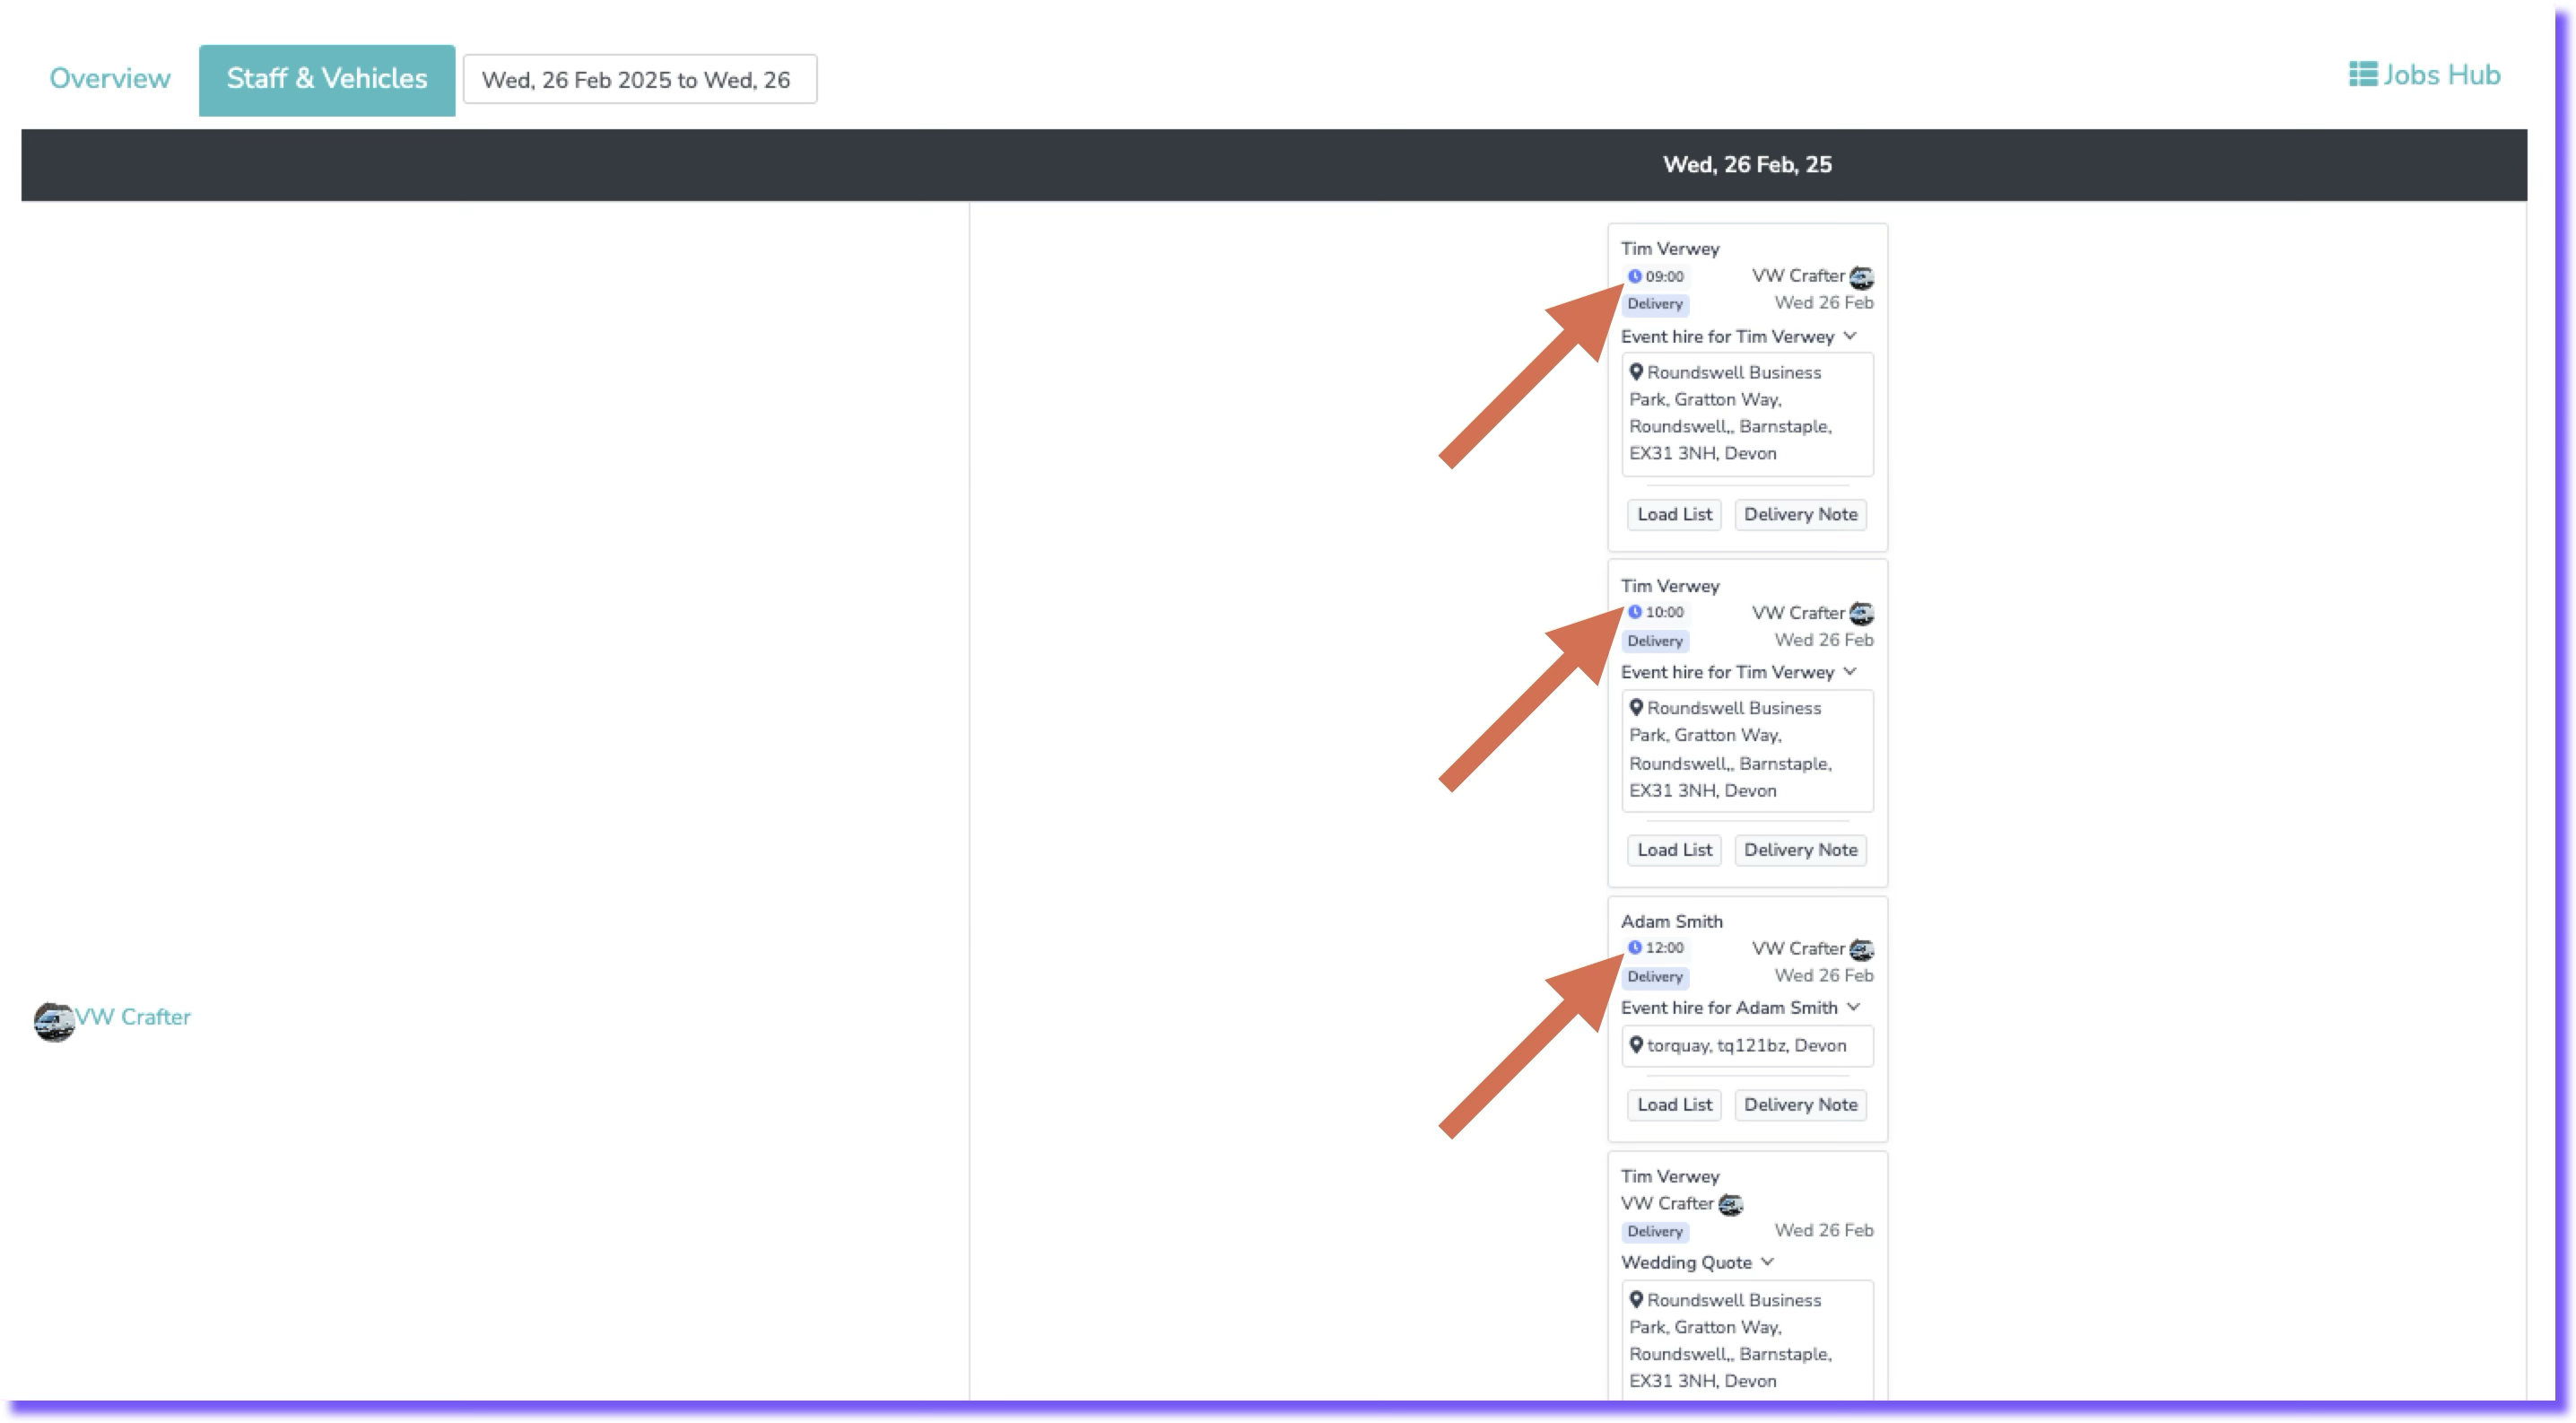Click the map pin on the 10:00 card address
Viewport: 2576px width, 1423px height.
coord(1636,707)
